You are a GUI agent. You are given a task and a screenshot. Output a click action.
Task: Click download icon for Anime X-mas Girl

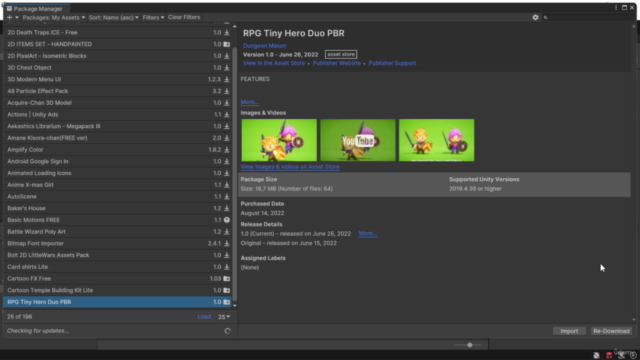click(227, 185)
